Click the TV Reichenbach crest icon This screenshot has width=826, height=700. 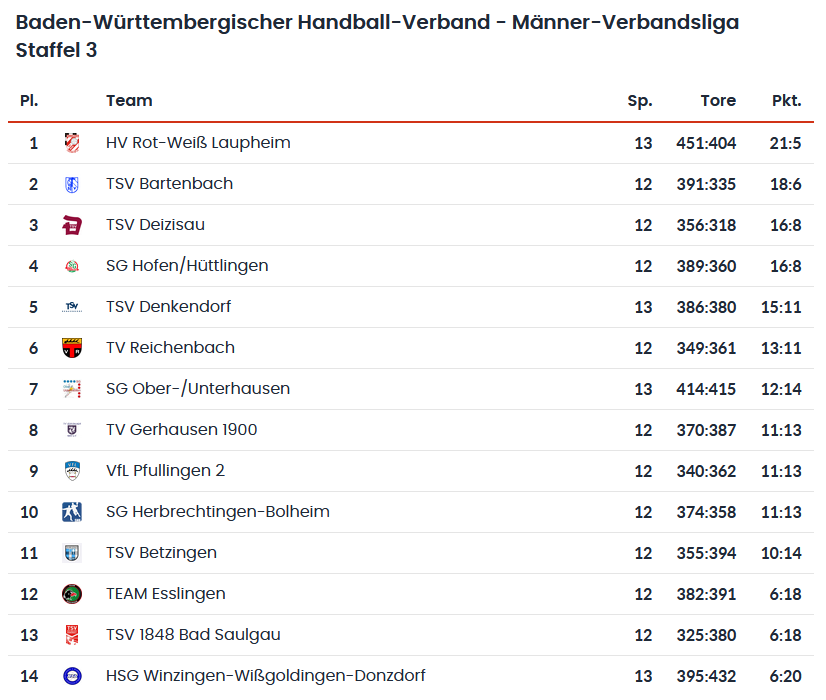click(71, 348)
